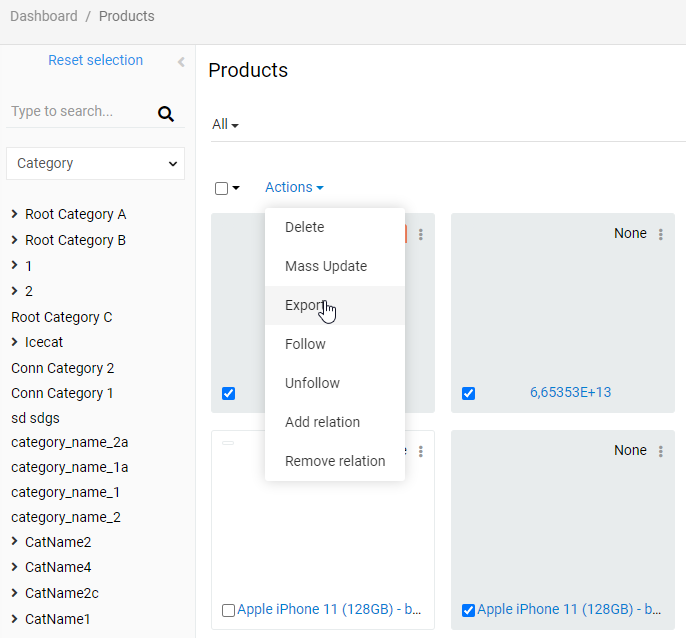Open the select-all dropdown caret
Screen dimensions: 686x638
coord(236,188)
